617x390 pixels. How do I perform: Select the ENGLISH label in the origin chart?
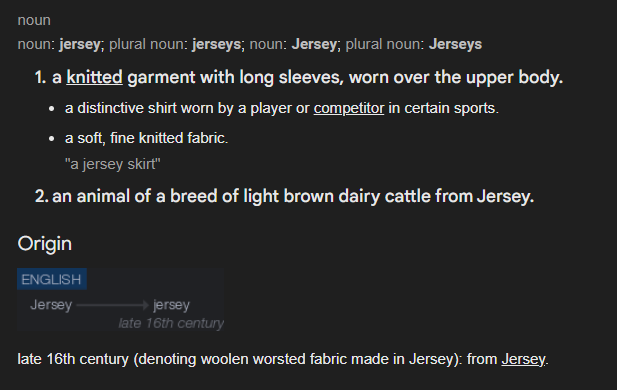point(52,279)
